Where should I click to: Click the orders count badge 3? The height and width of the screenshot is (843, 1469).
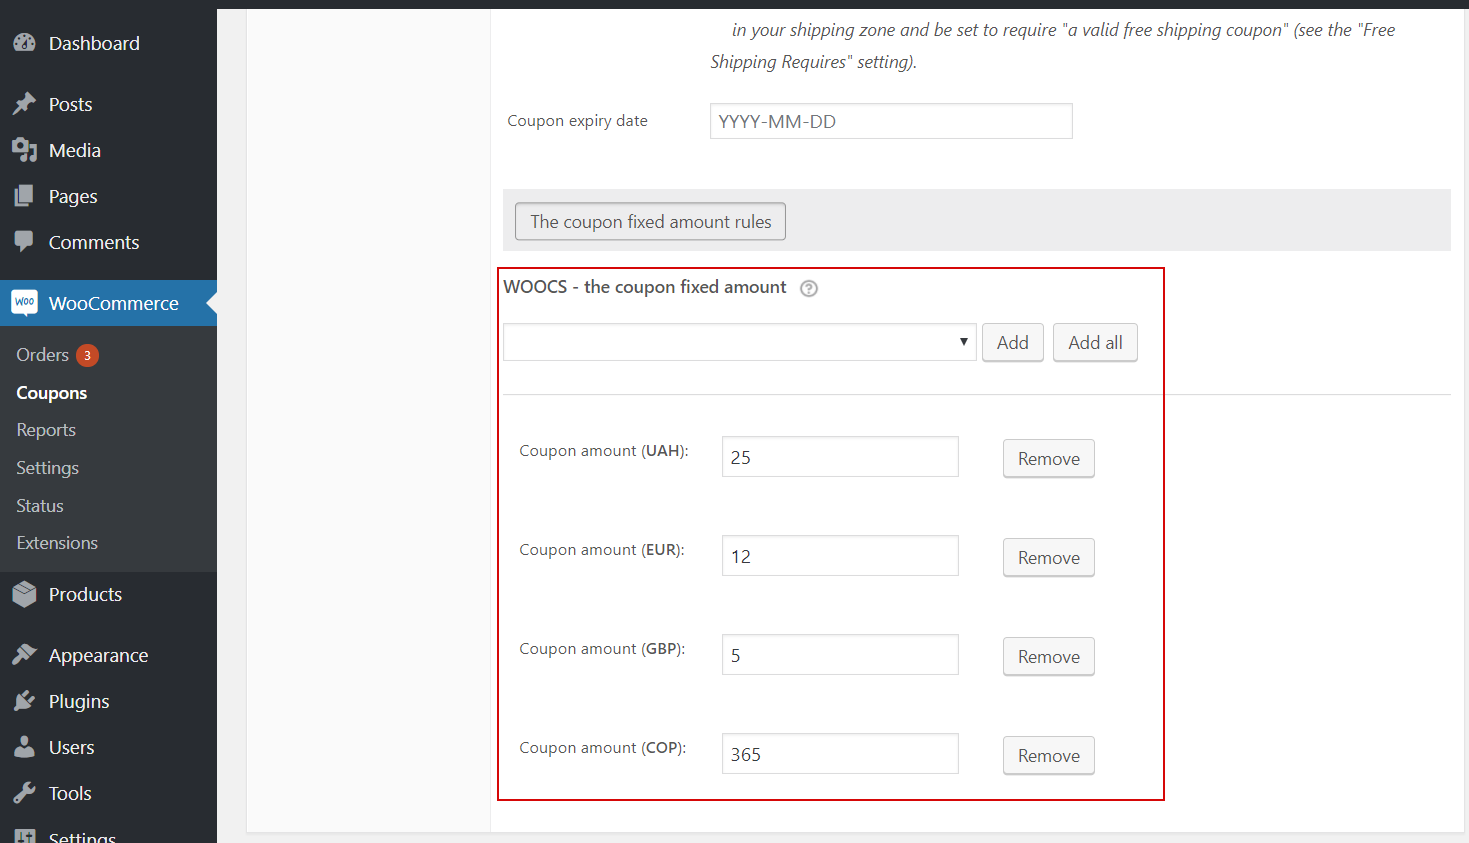(87, 355)
